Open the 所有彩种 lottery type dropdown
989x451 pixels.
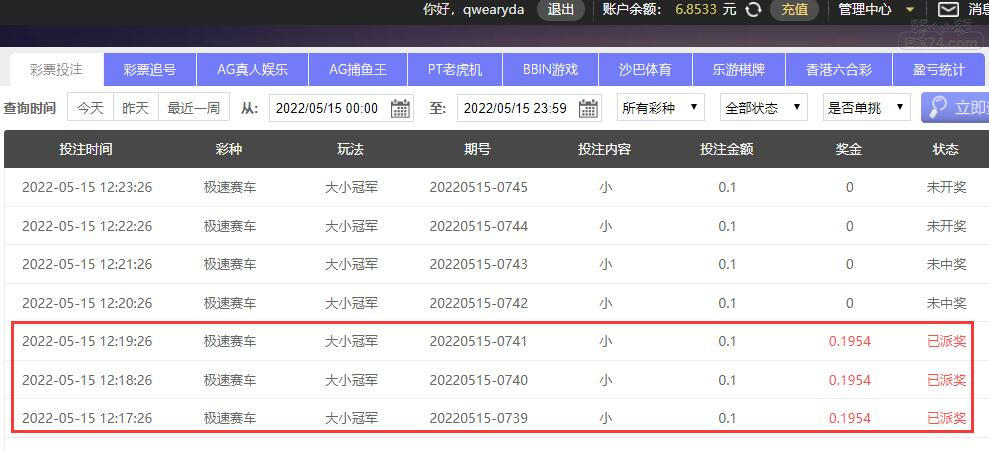point(659,108)
